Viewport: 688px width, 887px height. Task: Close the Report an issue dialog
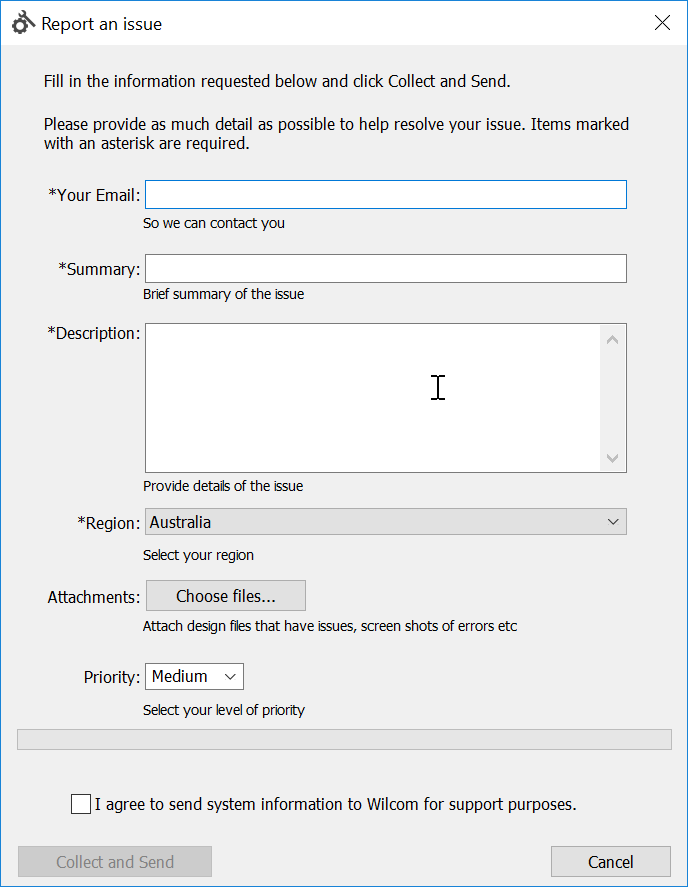coord(662,23)
